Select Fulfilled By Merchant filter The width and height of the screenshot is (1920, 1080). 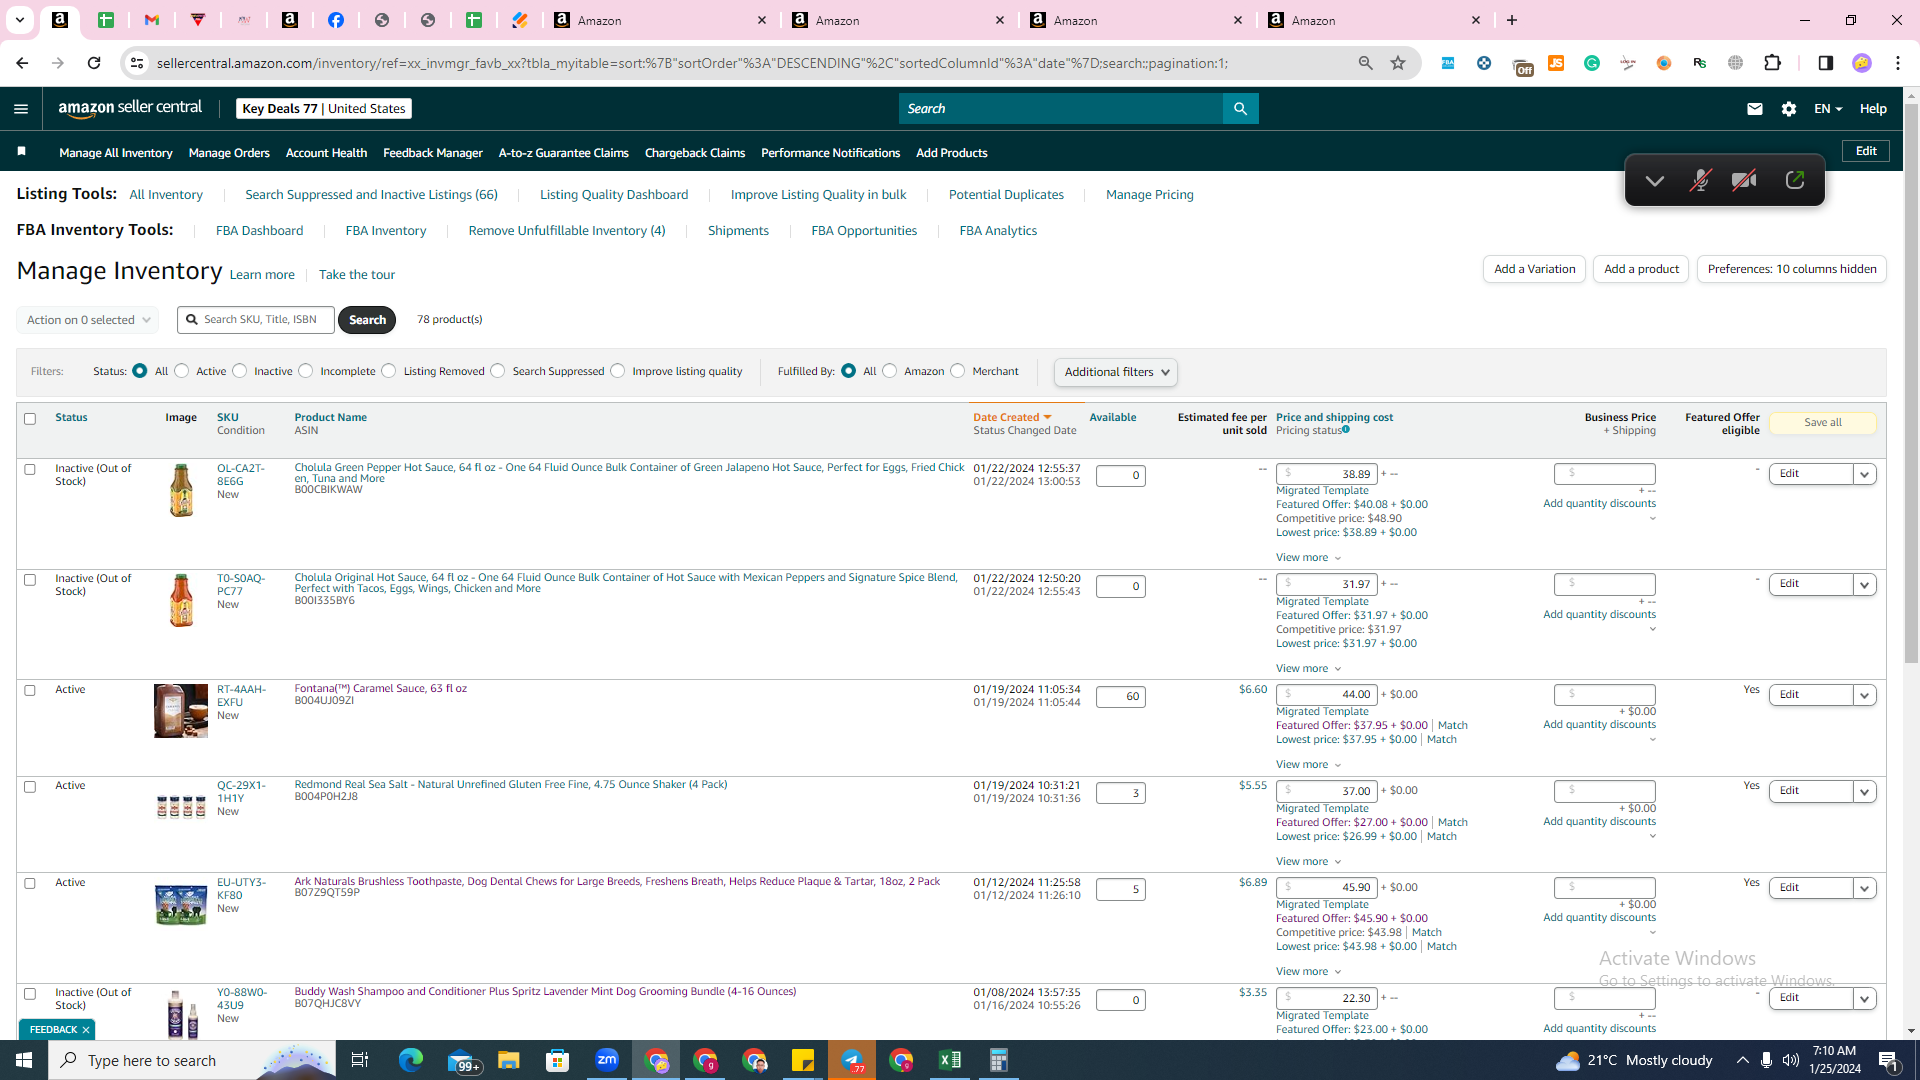click(x=958, y=371)
